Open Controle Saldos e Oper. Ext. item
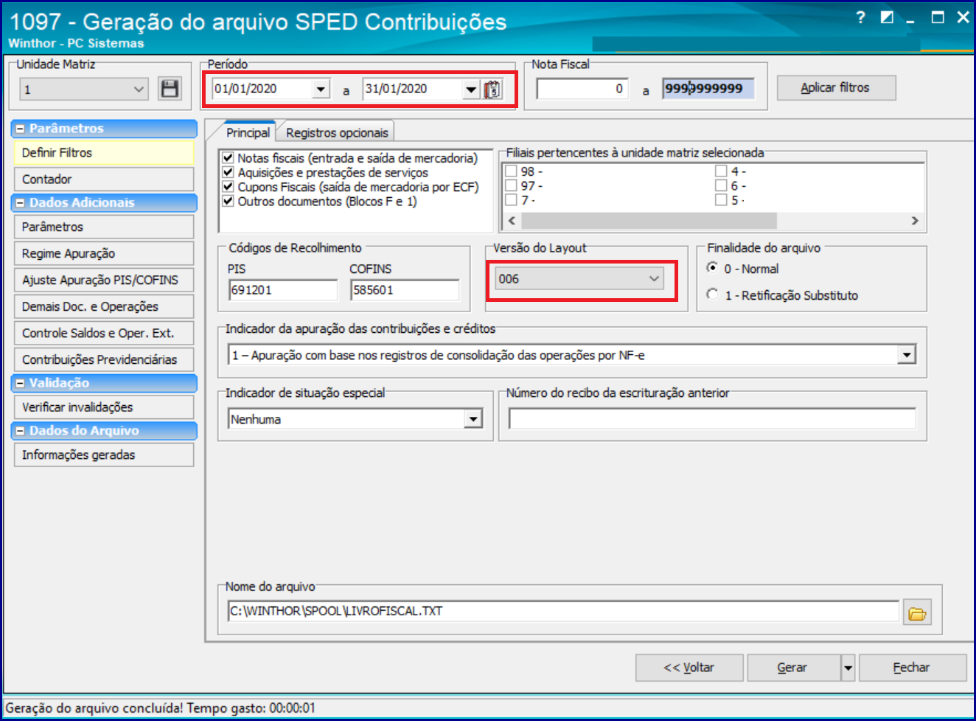976x721 pixels. 104,333
